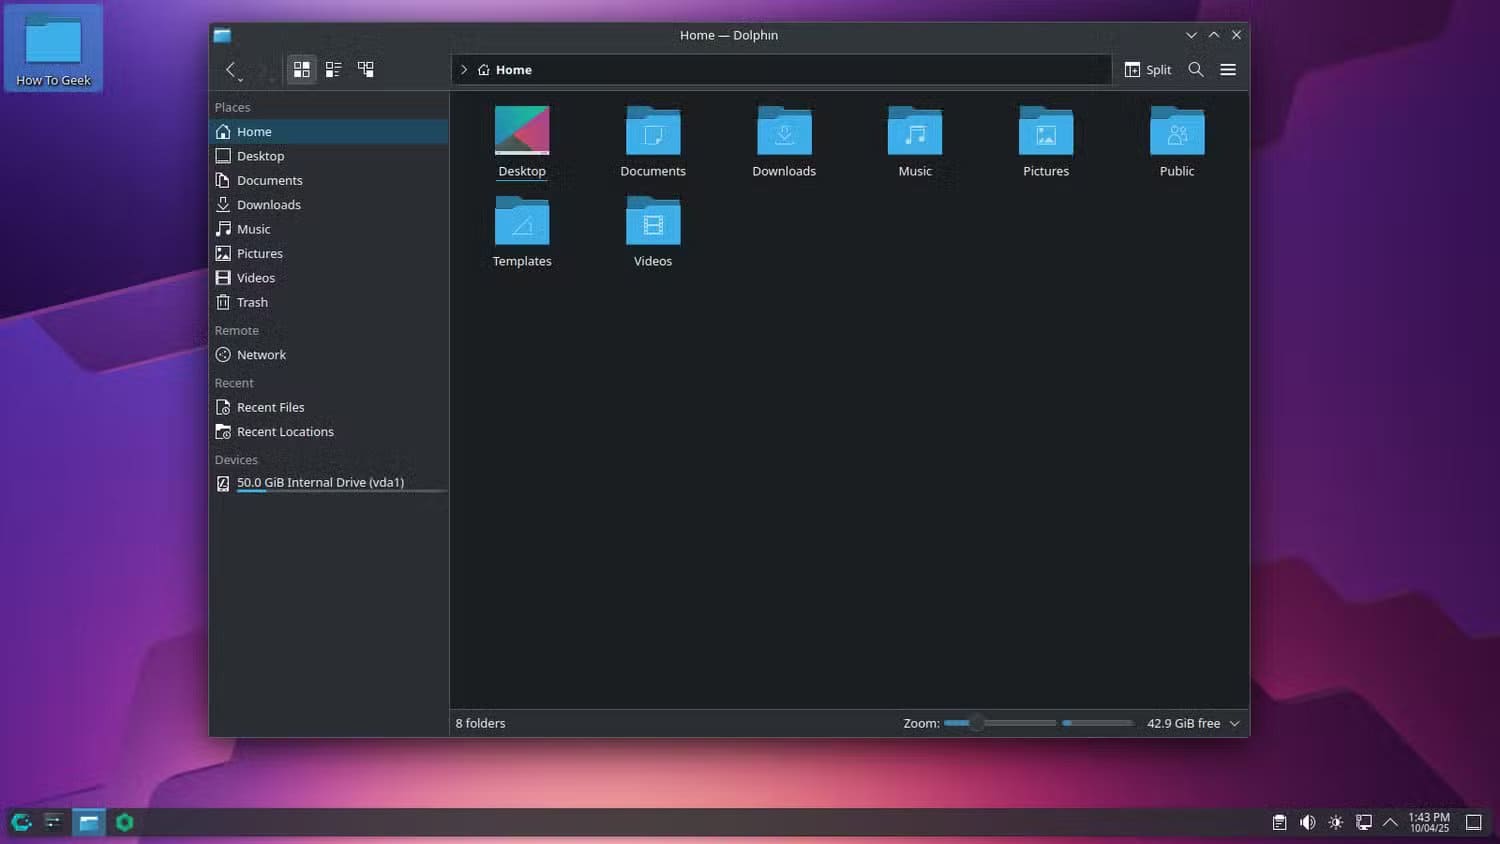Open the Network icon in the system tray

(x=1363, y=822)
